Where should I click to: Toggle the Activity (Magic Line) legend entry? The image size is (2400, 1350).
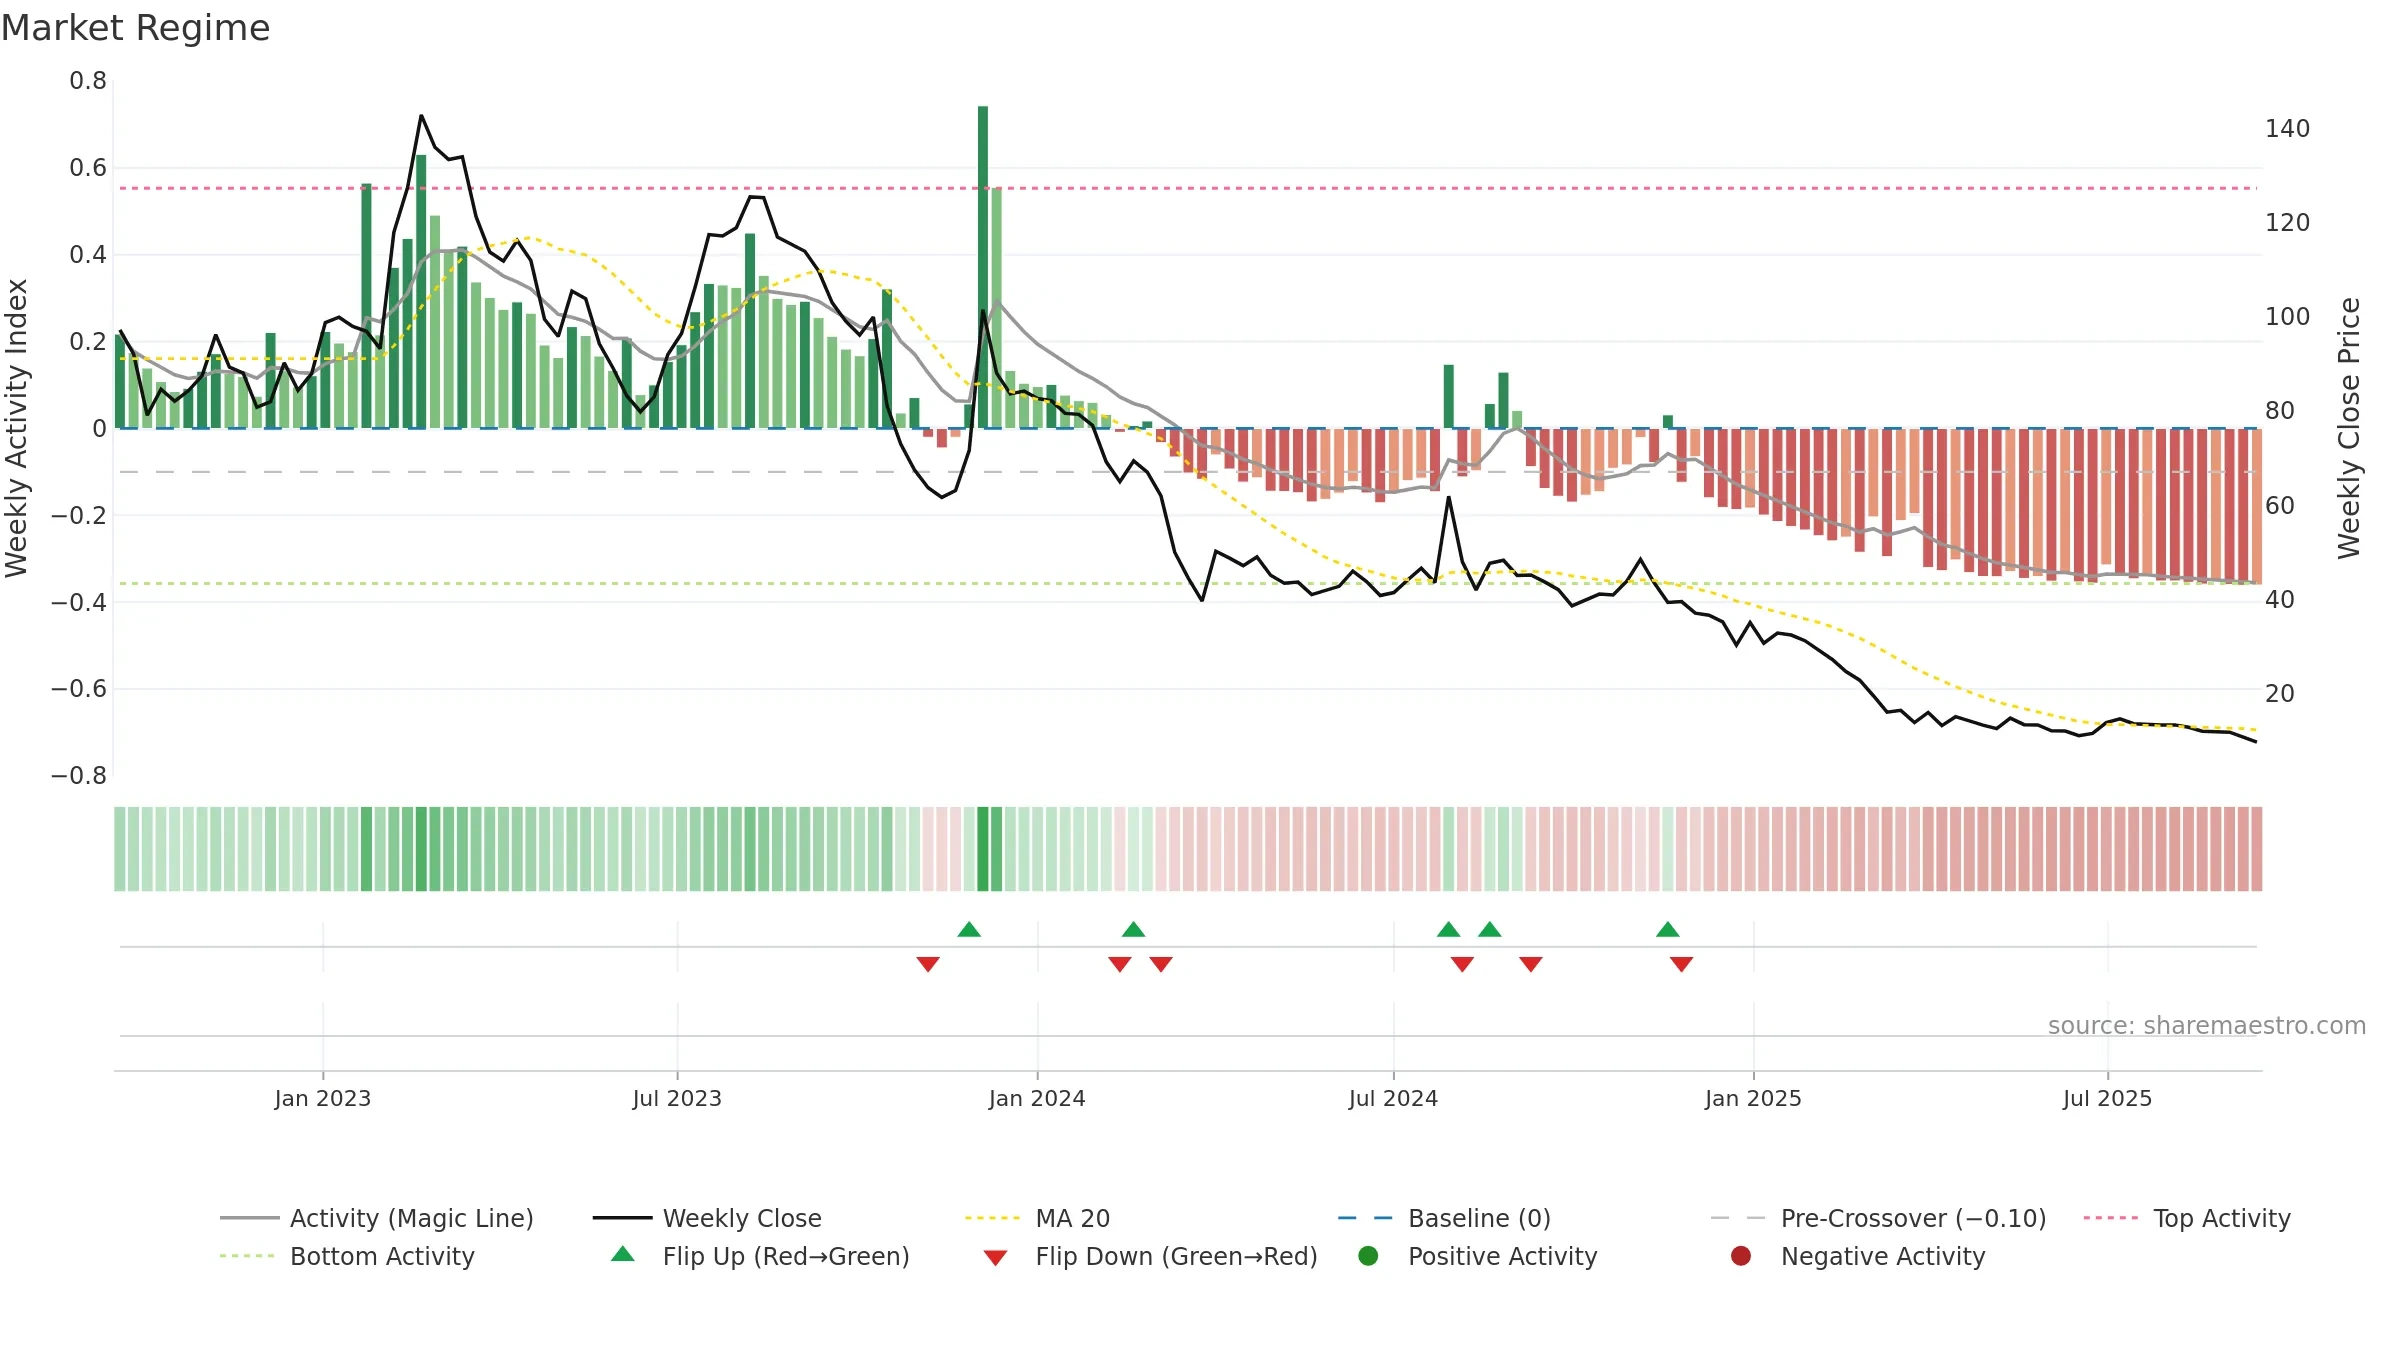click(x=377, y=1218)
